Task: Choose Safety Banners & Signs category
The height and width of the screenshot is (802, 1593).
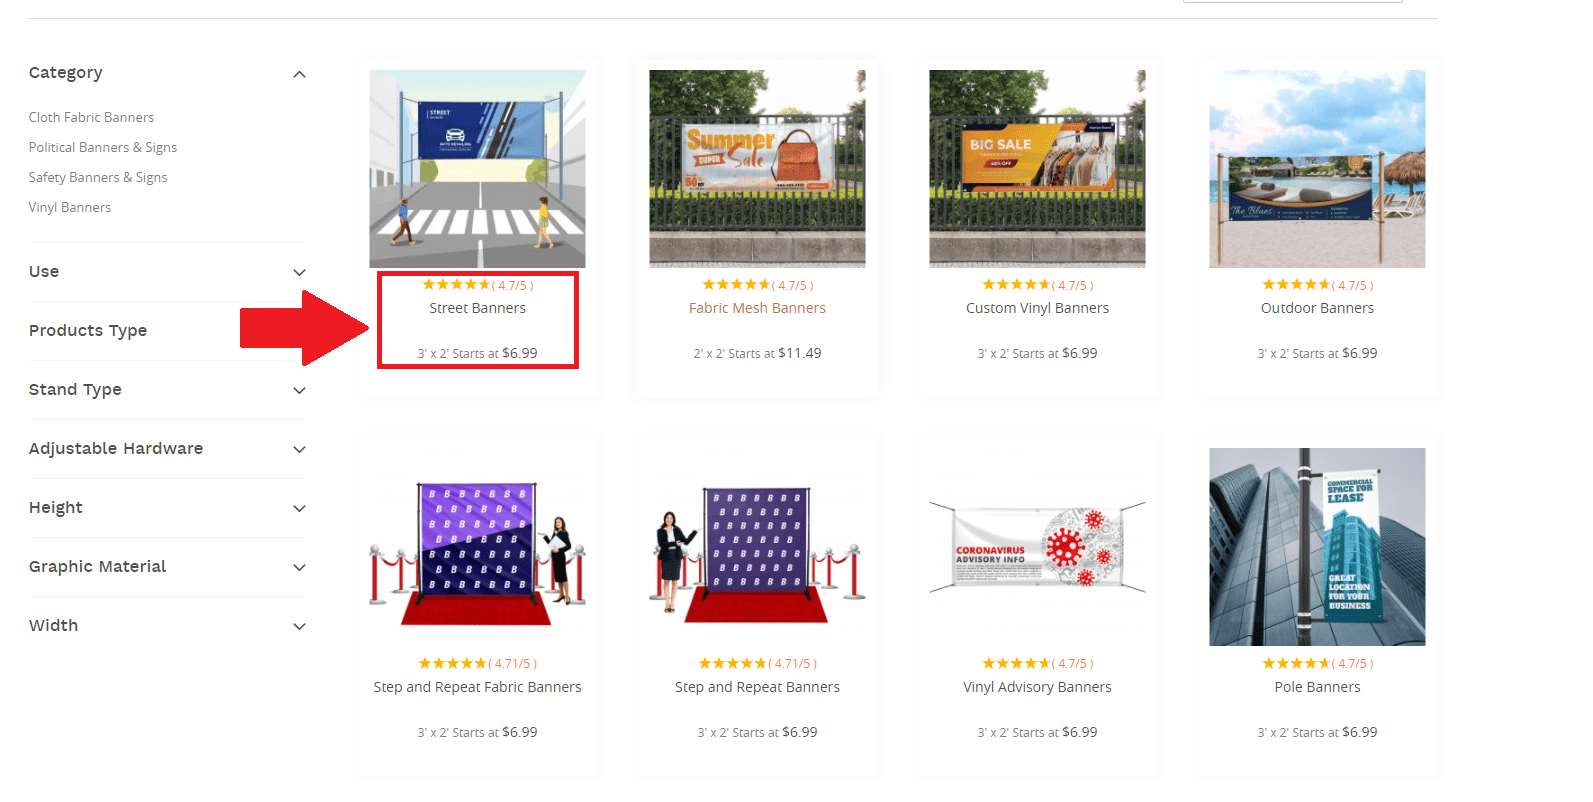Action: [98, 177]
